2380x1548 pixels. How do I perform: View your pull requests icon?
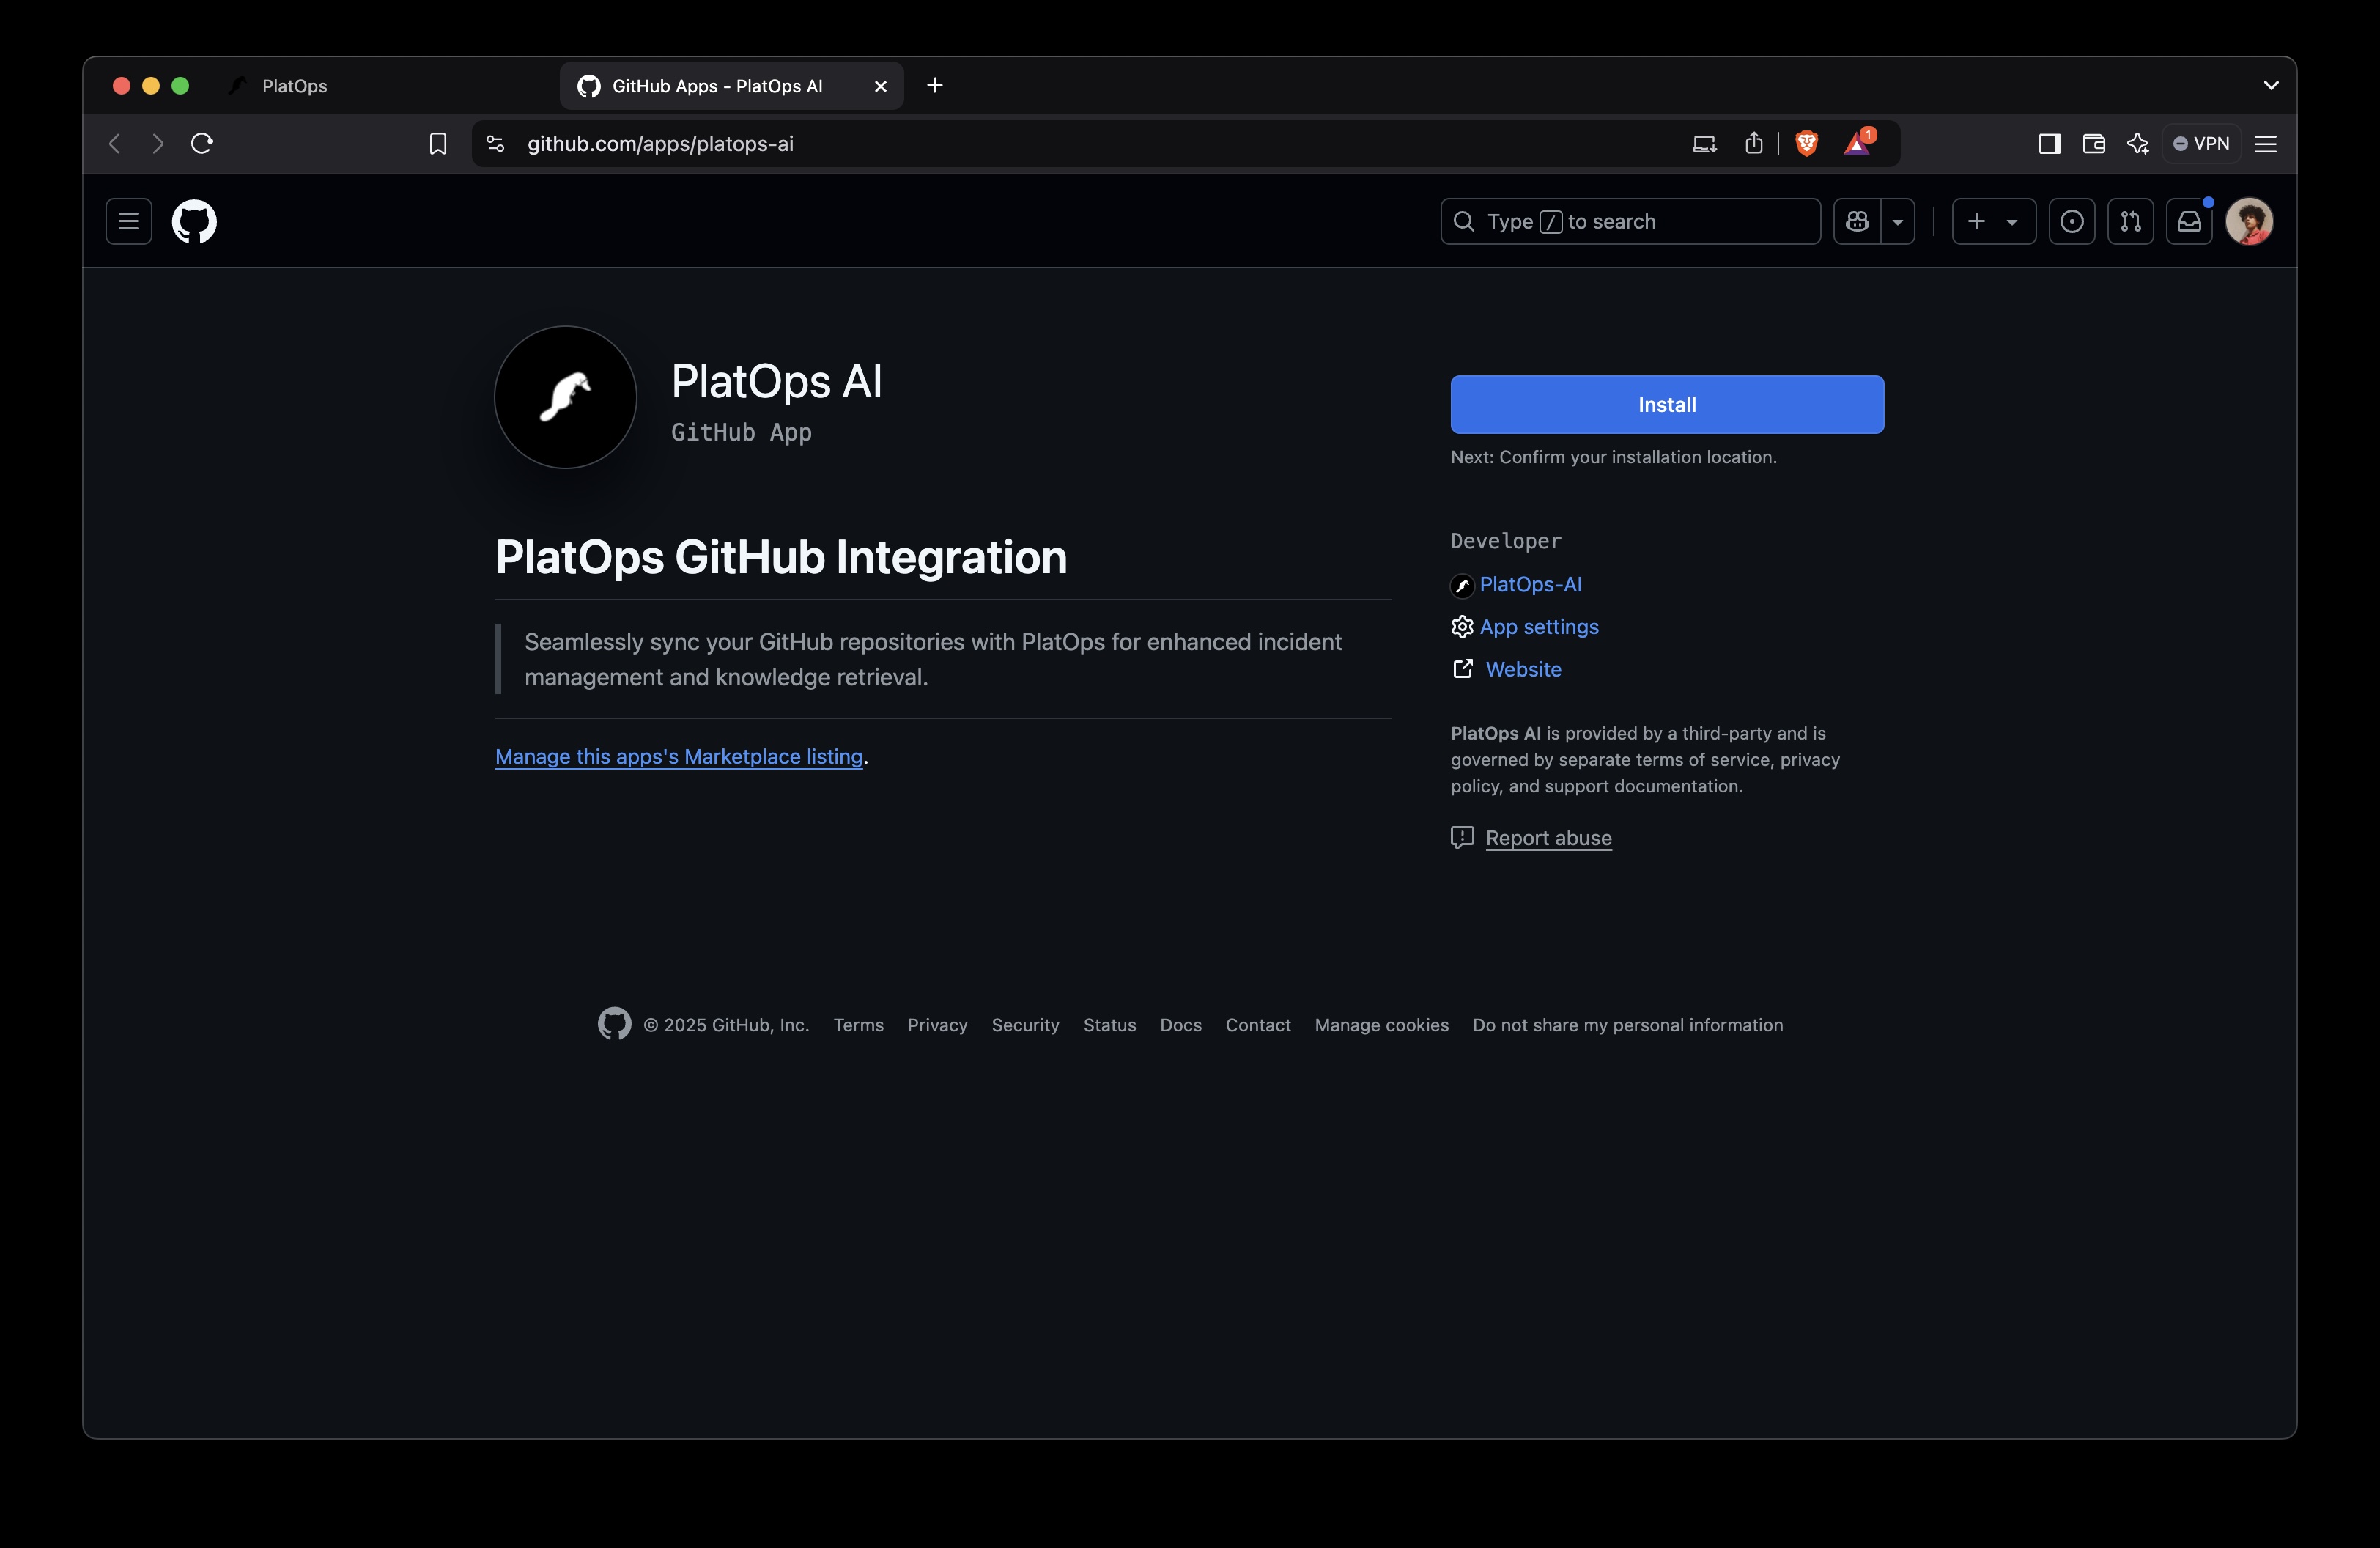2131,222
